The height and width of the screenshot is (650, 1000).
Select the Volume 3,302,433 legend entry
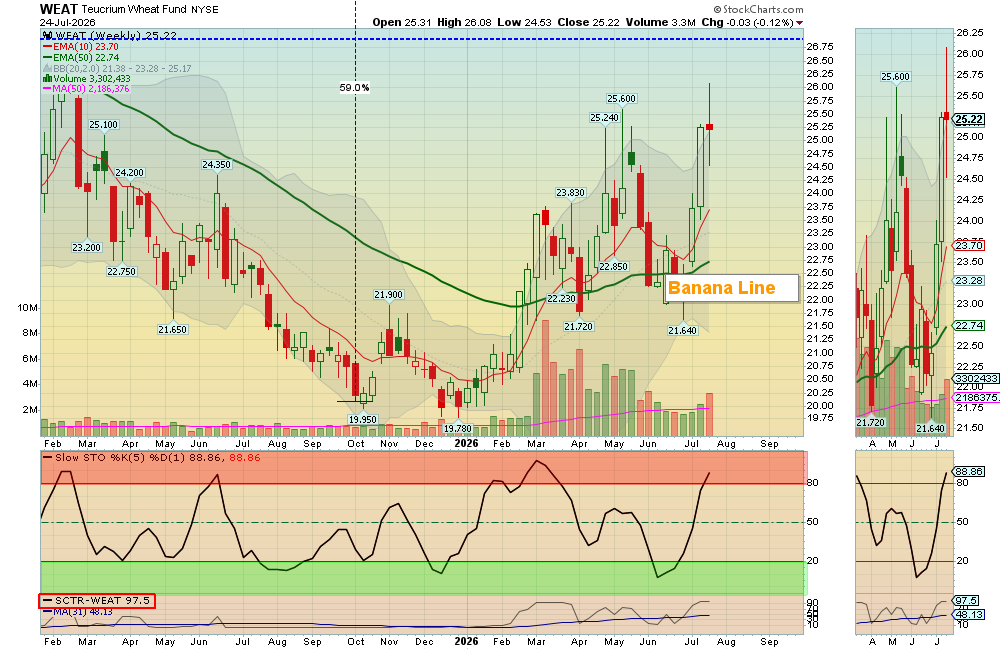[x=87, y=78]
